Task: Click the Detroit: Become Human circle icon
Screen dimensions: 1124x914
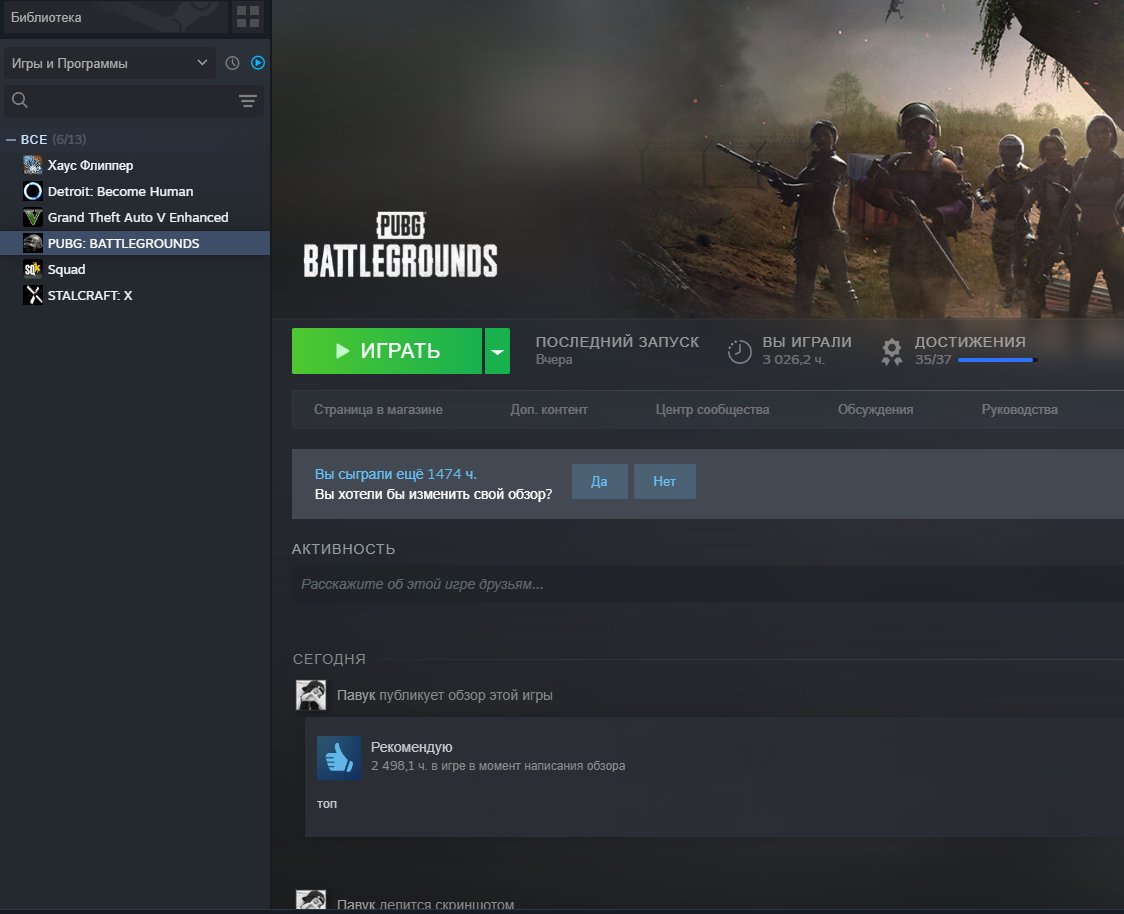Action: 33,191
